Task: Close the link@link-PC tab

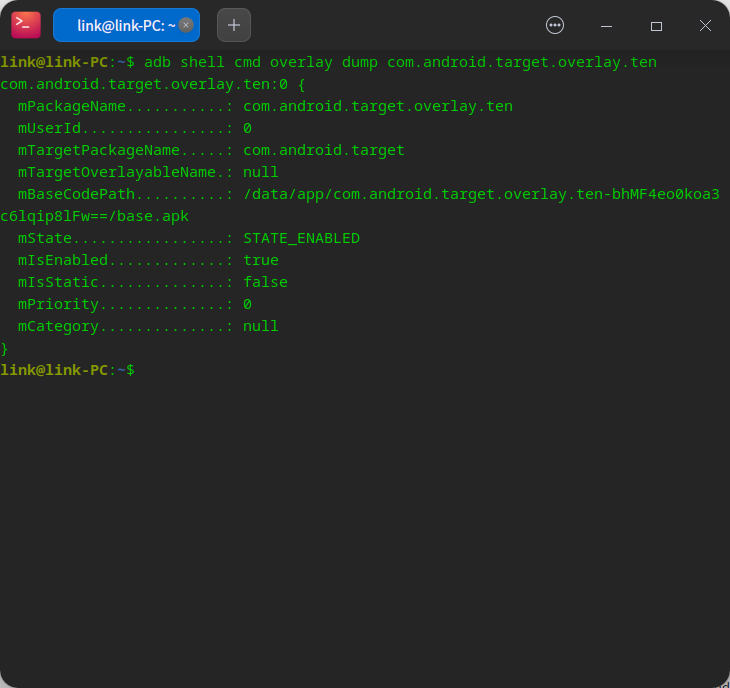Action: tap(186, 25)
